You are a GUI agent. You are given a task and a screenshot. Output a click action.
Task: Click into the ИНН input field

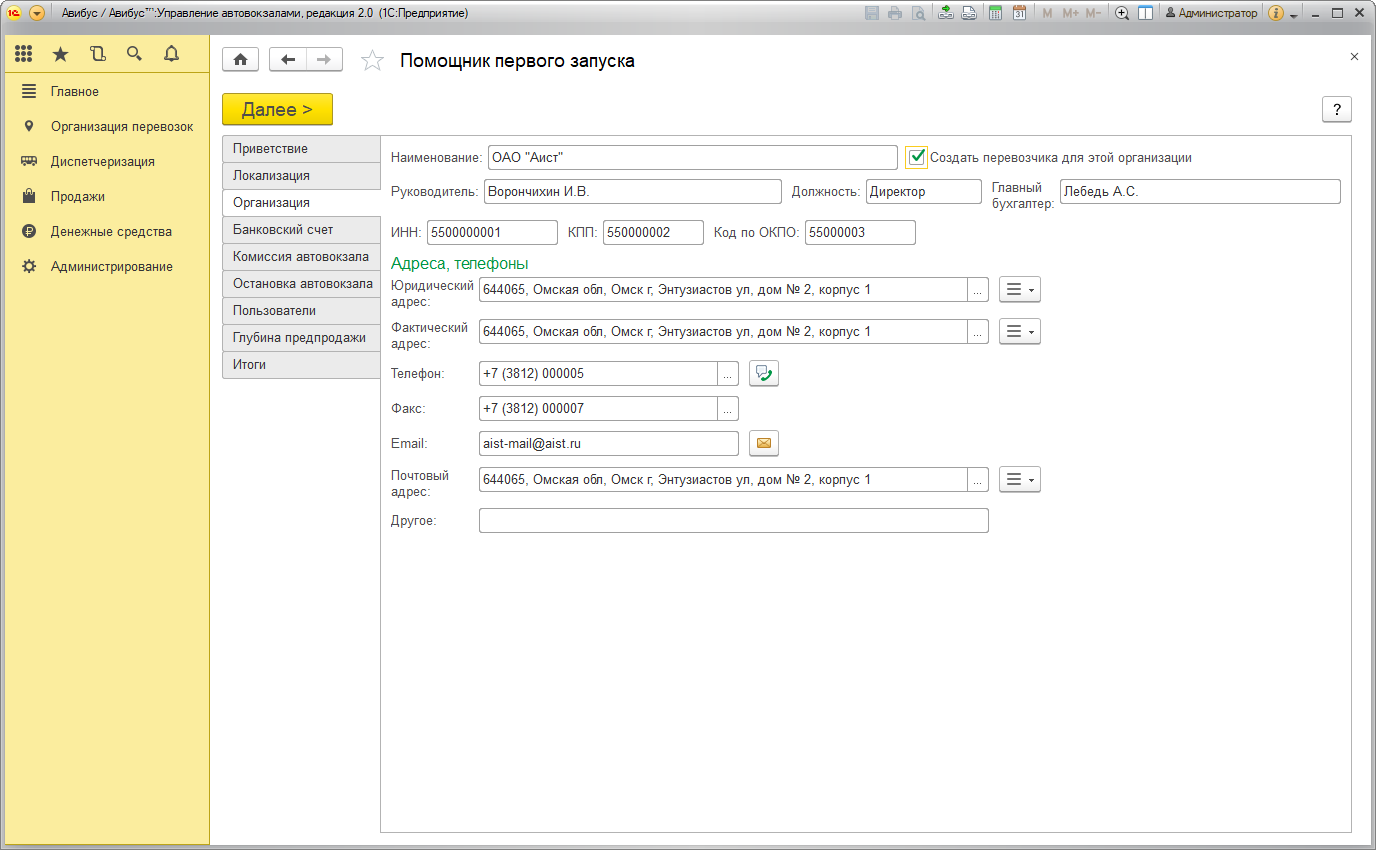tap(491, 232)
